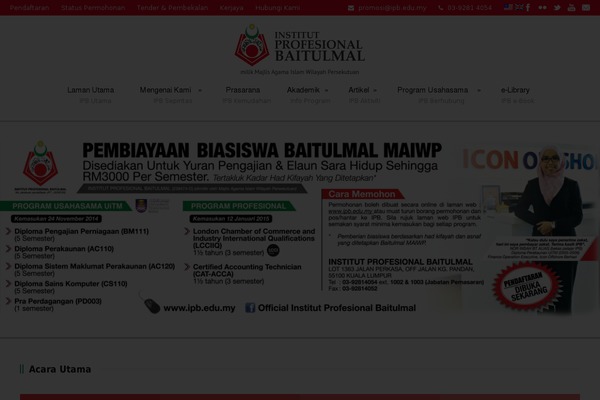Click the phone icon beside 03-9281 4054

[x=440, y=8]
